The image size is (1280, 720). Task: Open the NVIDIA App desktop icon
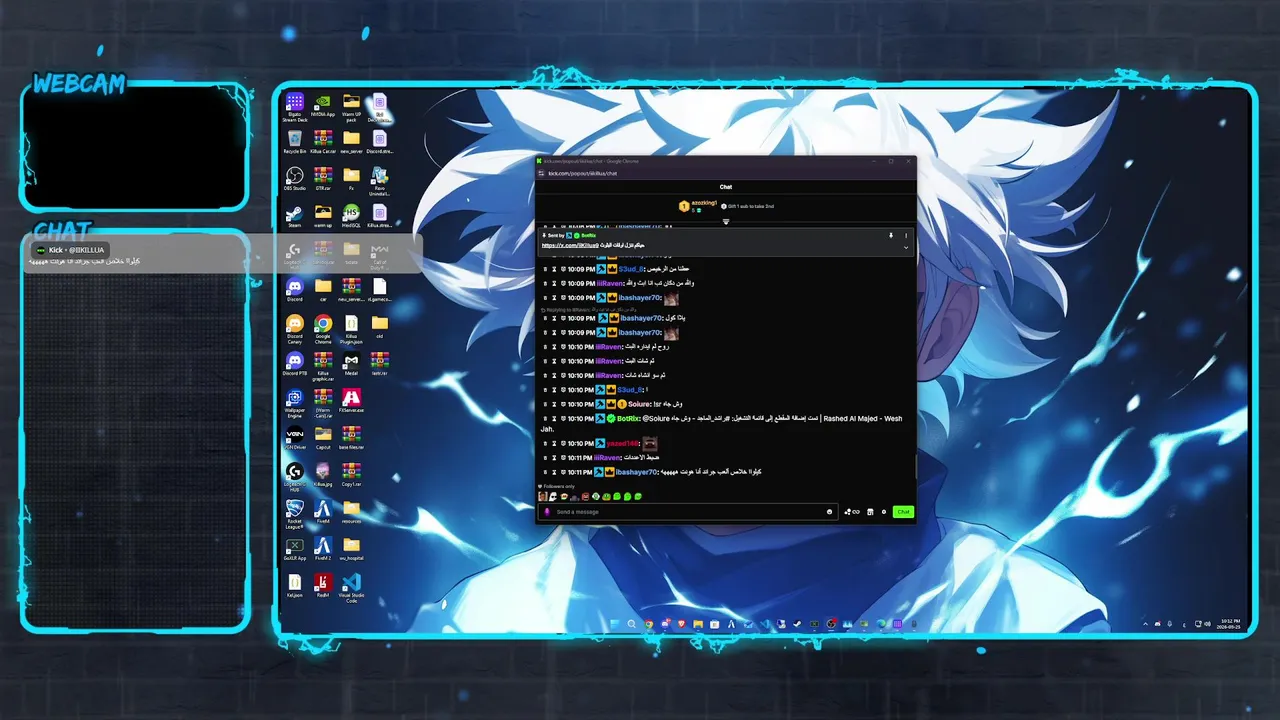[x=323, y=106]
